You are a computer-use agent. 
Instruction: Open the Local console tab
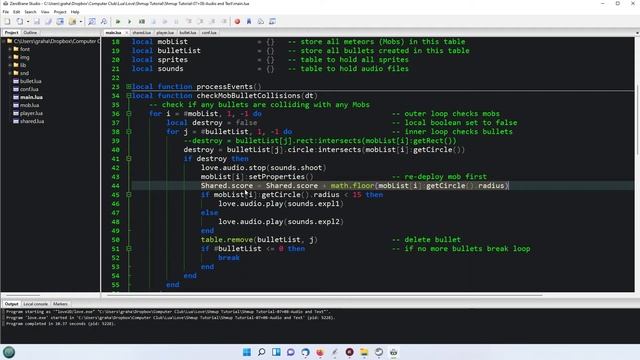tap(36, 304)
